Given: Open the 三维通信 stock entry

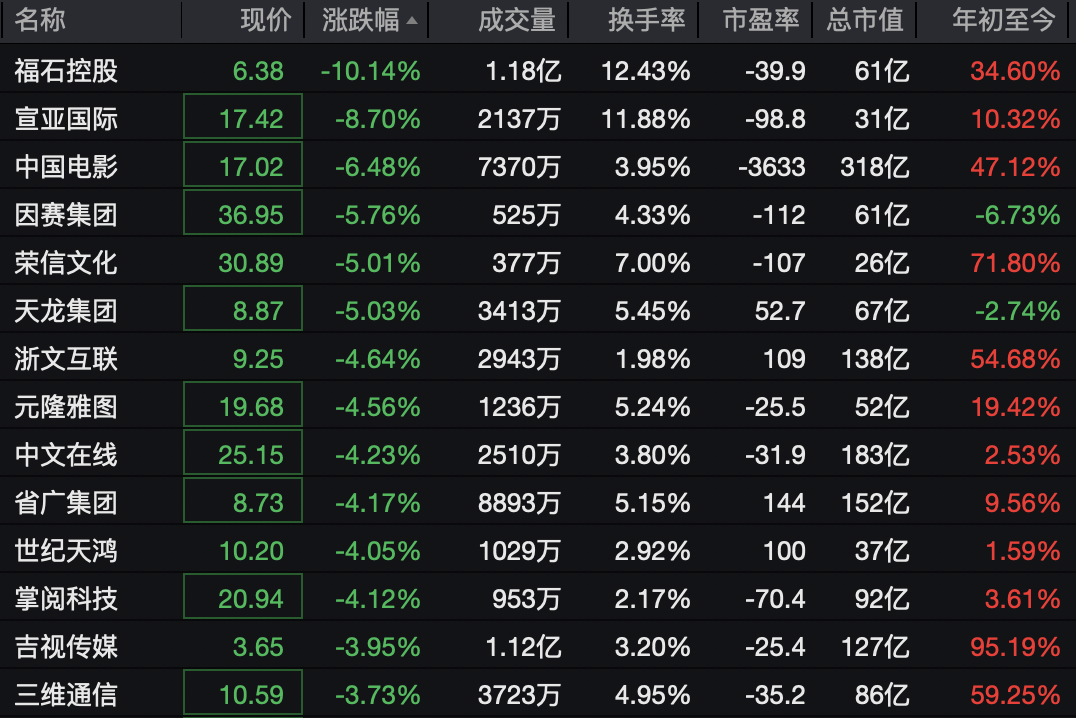Looking at the screenshot, I should [x=66, y=695].
